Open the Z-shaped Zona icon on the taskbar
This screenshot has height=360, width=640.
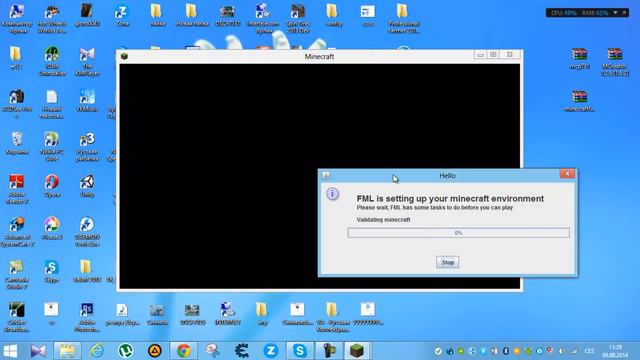pyautogui.click(x=271, y=351)
